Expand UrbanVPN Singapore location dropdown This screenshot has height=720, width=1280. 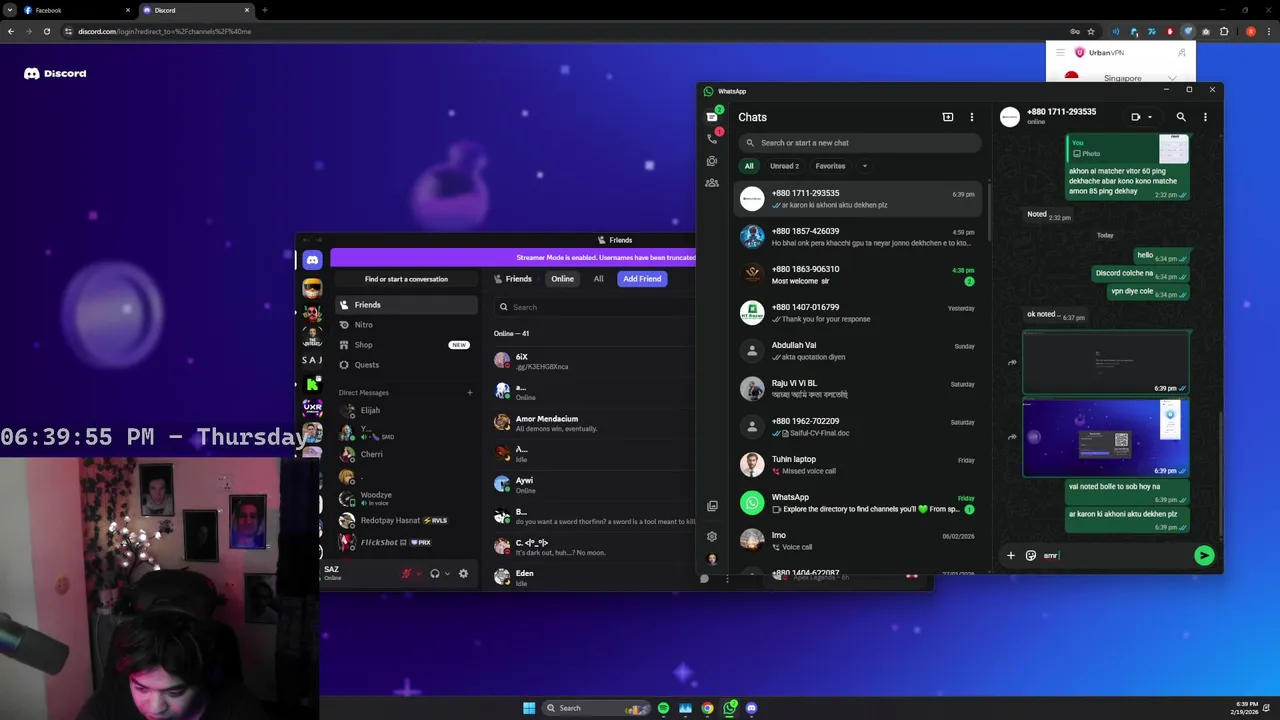click(1172, 78)
